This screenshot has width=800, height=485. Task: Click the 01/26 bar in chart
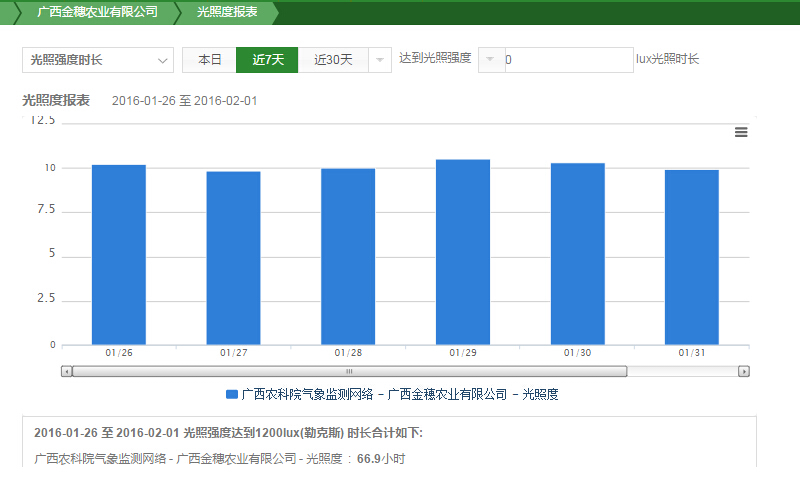pos(119,255)
